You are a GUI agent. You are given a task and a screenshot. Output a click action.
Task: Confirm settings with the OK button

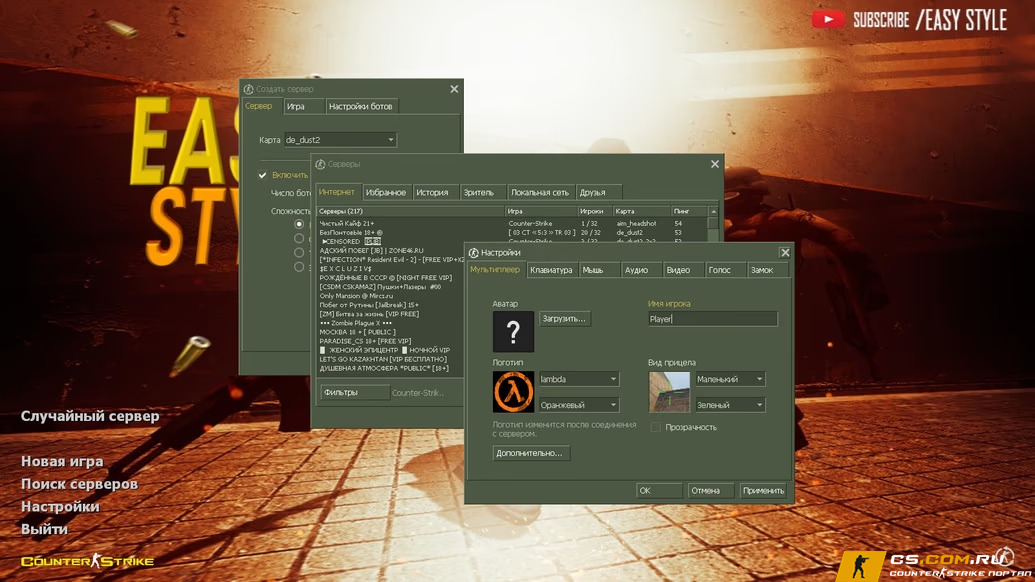(x=659, y=490)
